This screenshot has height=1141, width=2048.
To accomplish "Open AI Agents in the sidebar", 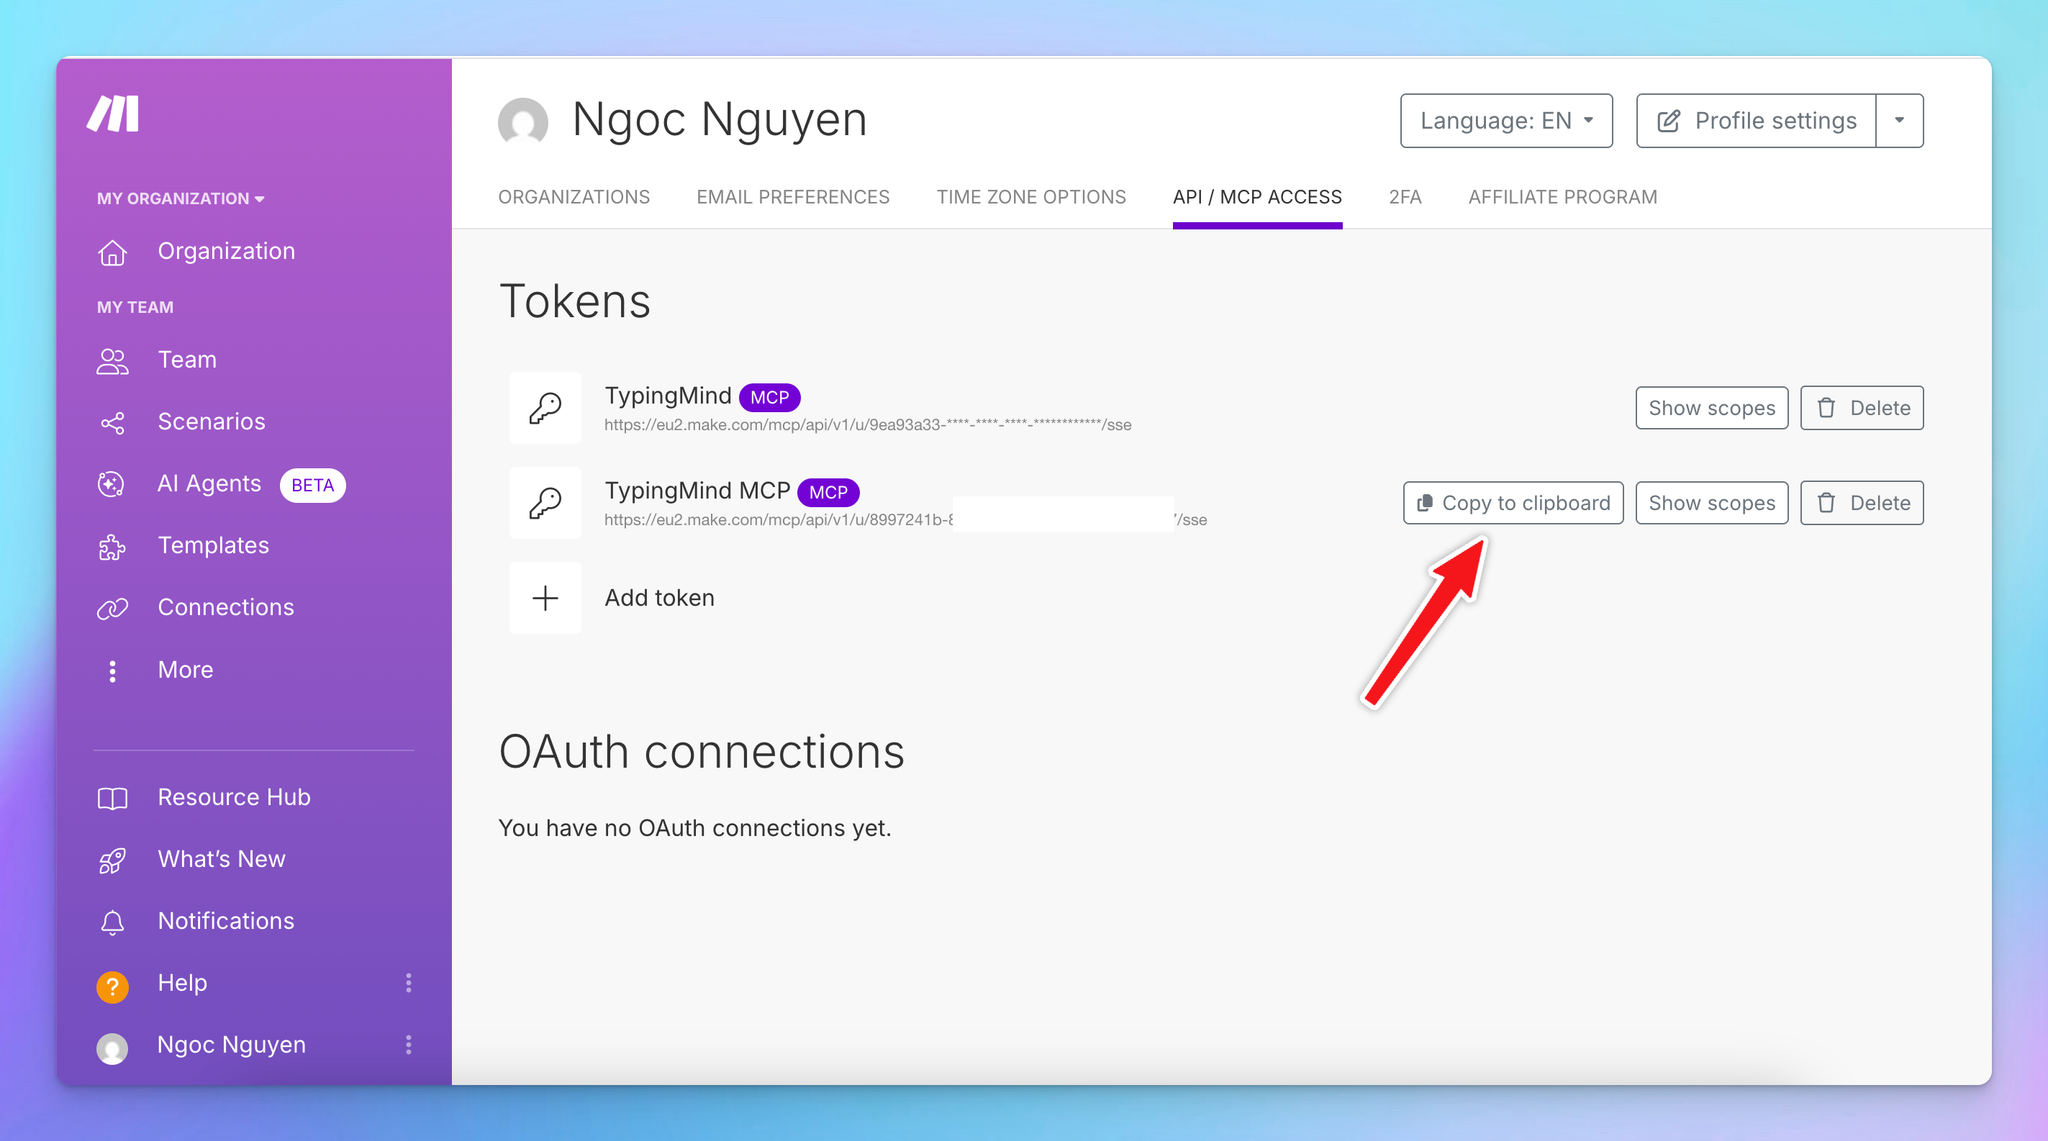I will click(209, 484).
